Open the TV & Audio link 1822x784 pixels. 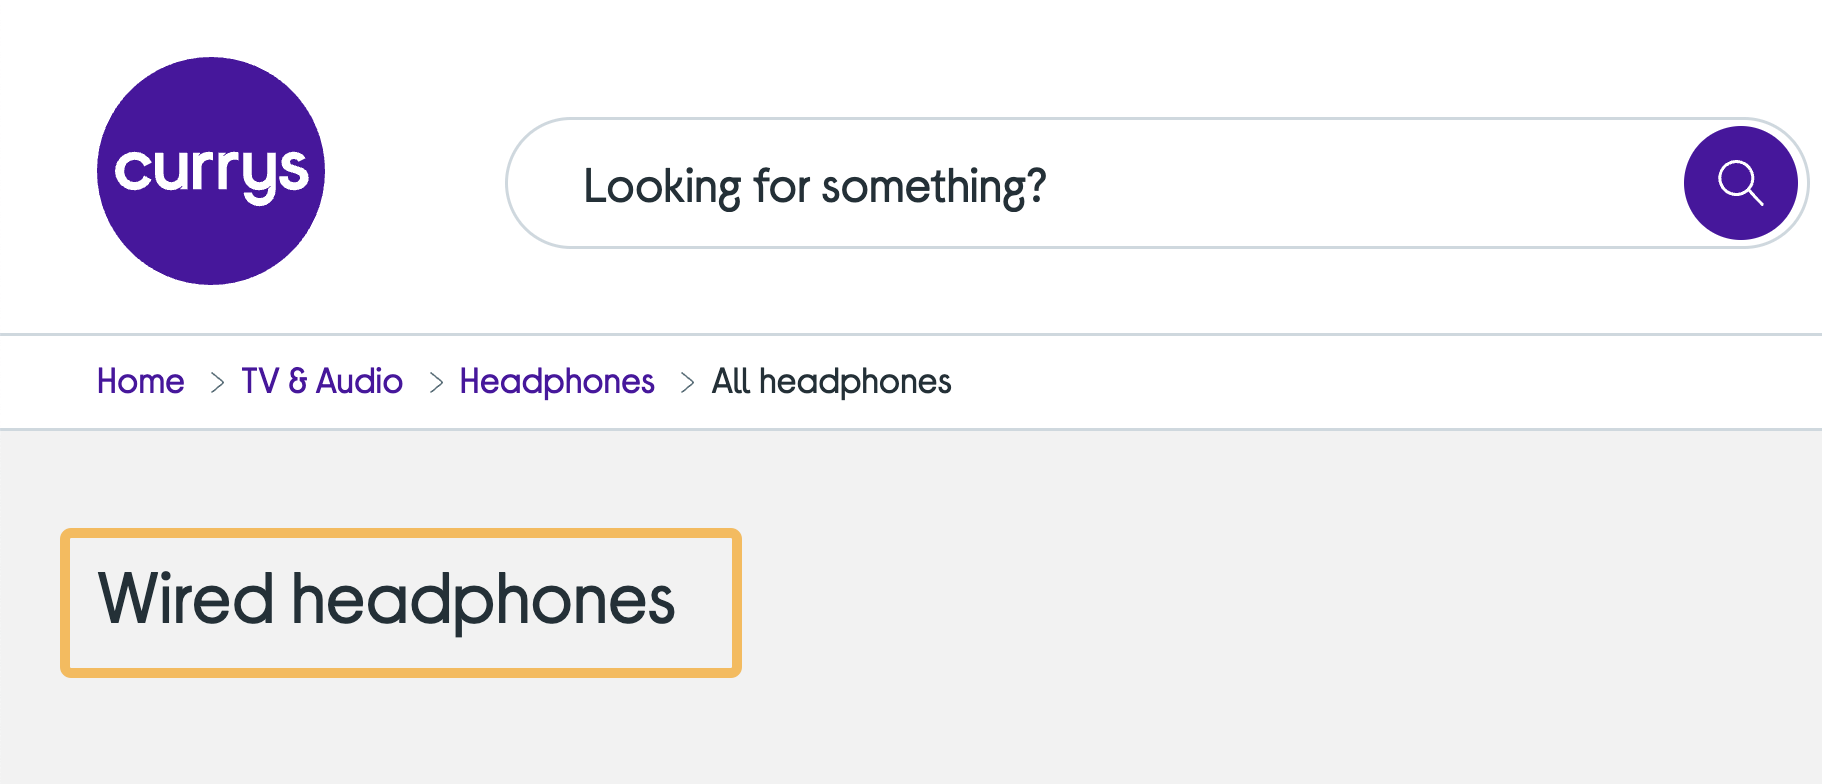coord(322,382)
